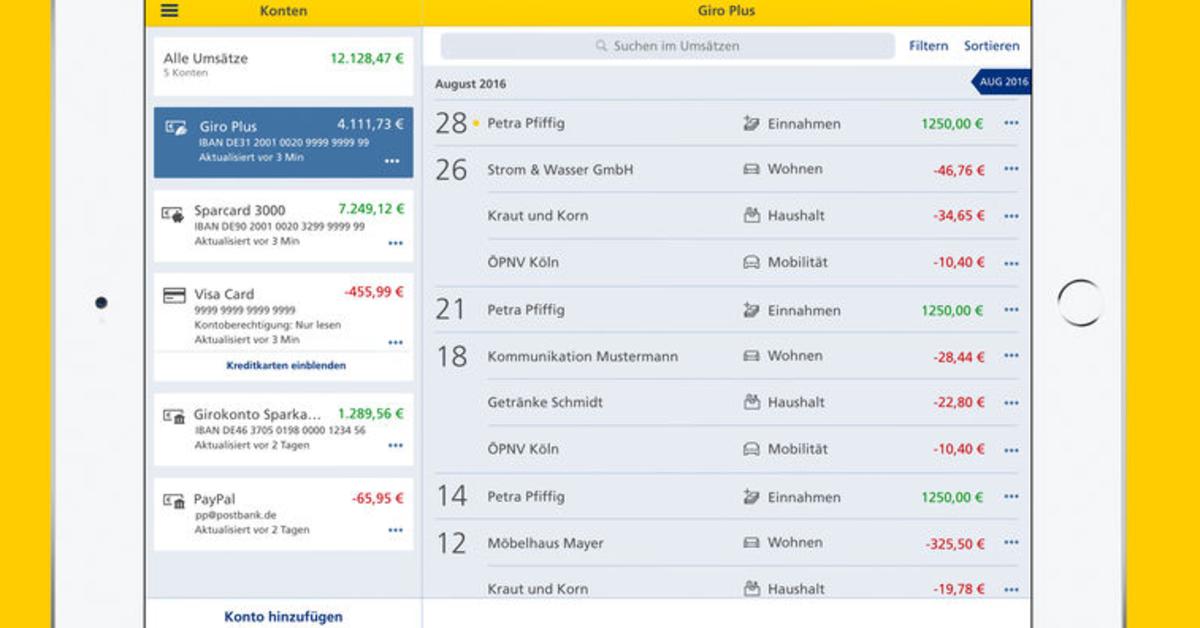This screenshot has width=1200, height=628.
Task: Open three-dot menu for Sparcard 3000
Action: tap(396, 244)
